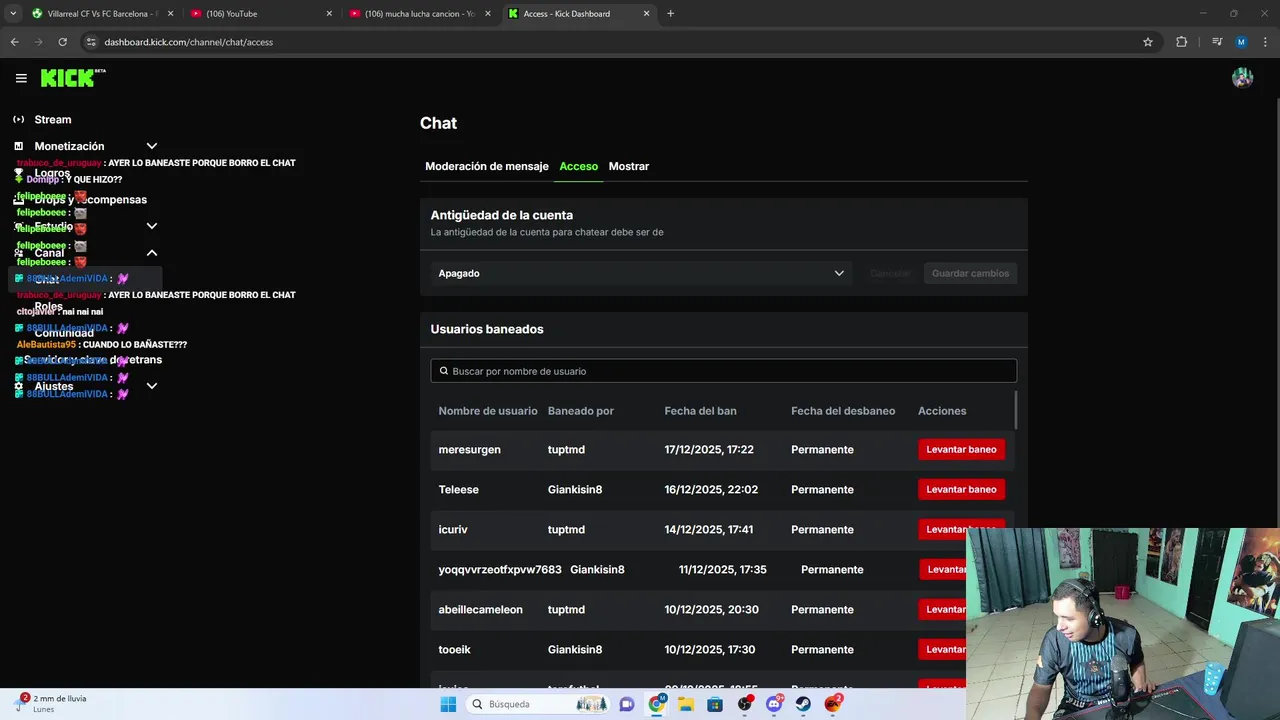Click the date 14/12/2025, 17:41

pos(709,529)
